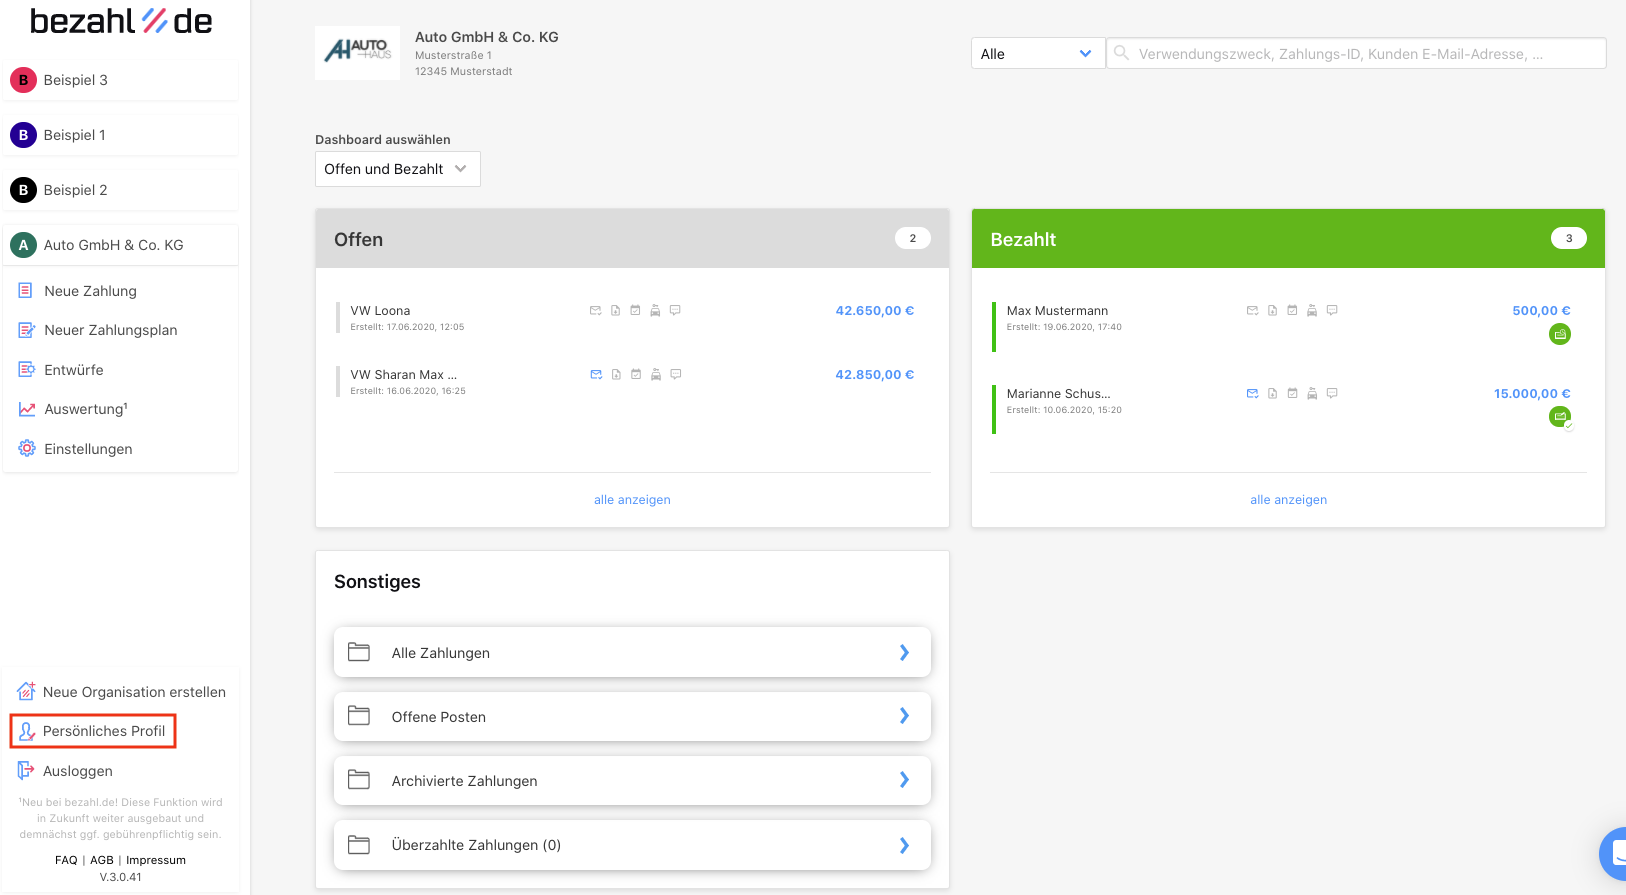Image resolution: width=1626 pixels, height=895 pixels.
Task: Click the calendar icon on VW Sharan Max row
Action: (x=636, y=375)
